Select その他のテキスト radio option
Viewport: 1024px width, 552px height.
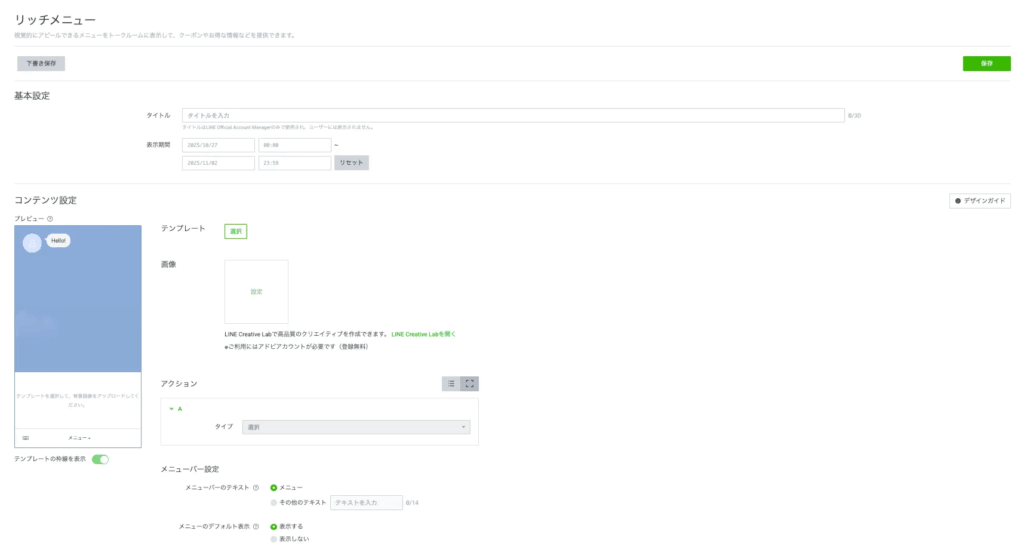point(274,502)
